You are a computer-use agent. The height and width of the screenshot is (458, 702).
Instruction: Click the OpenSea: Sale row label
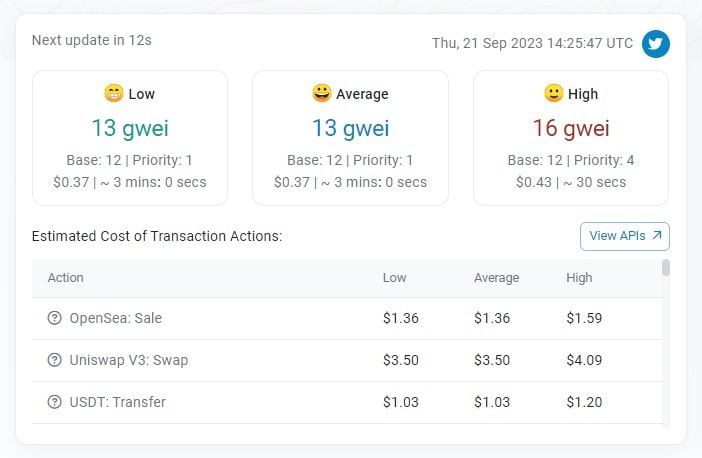116,318
